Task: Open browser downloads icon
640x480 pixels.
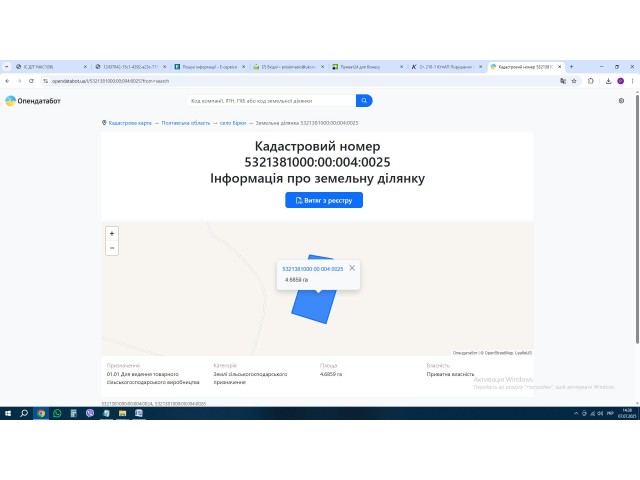Action: 608,81
